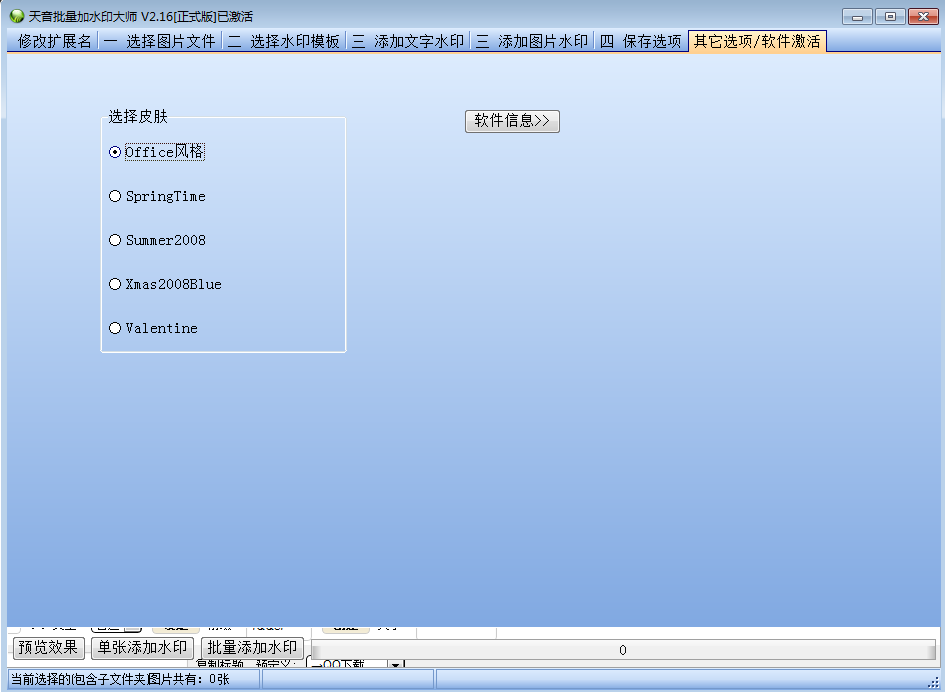Expand the partially hidden dropdown arrow at bottom
This screenshot has height=692, width=945.
[x=395, y=664]
